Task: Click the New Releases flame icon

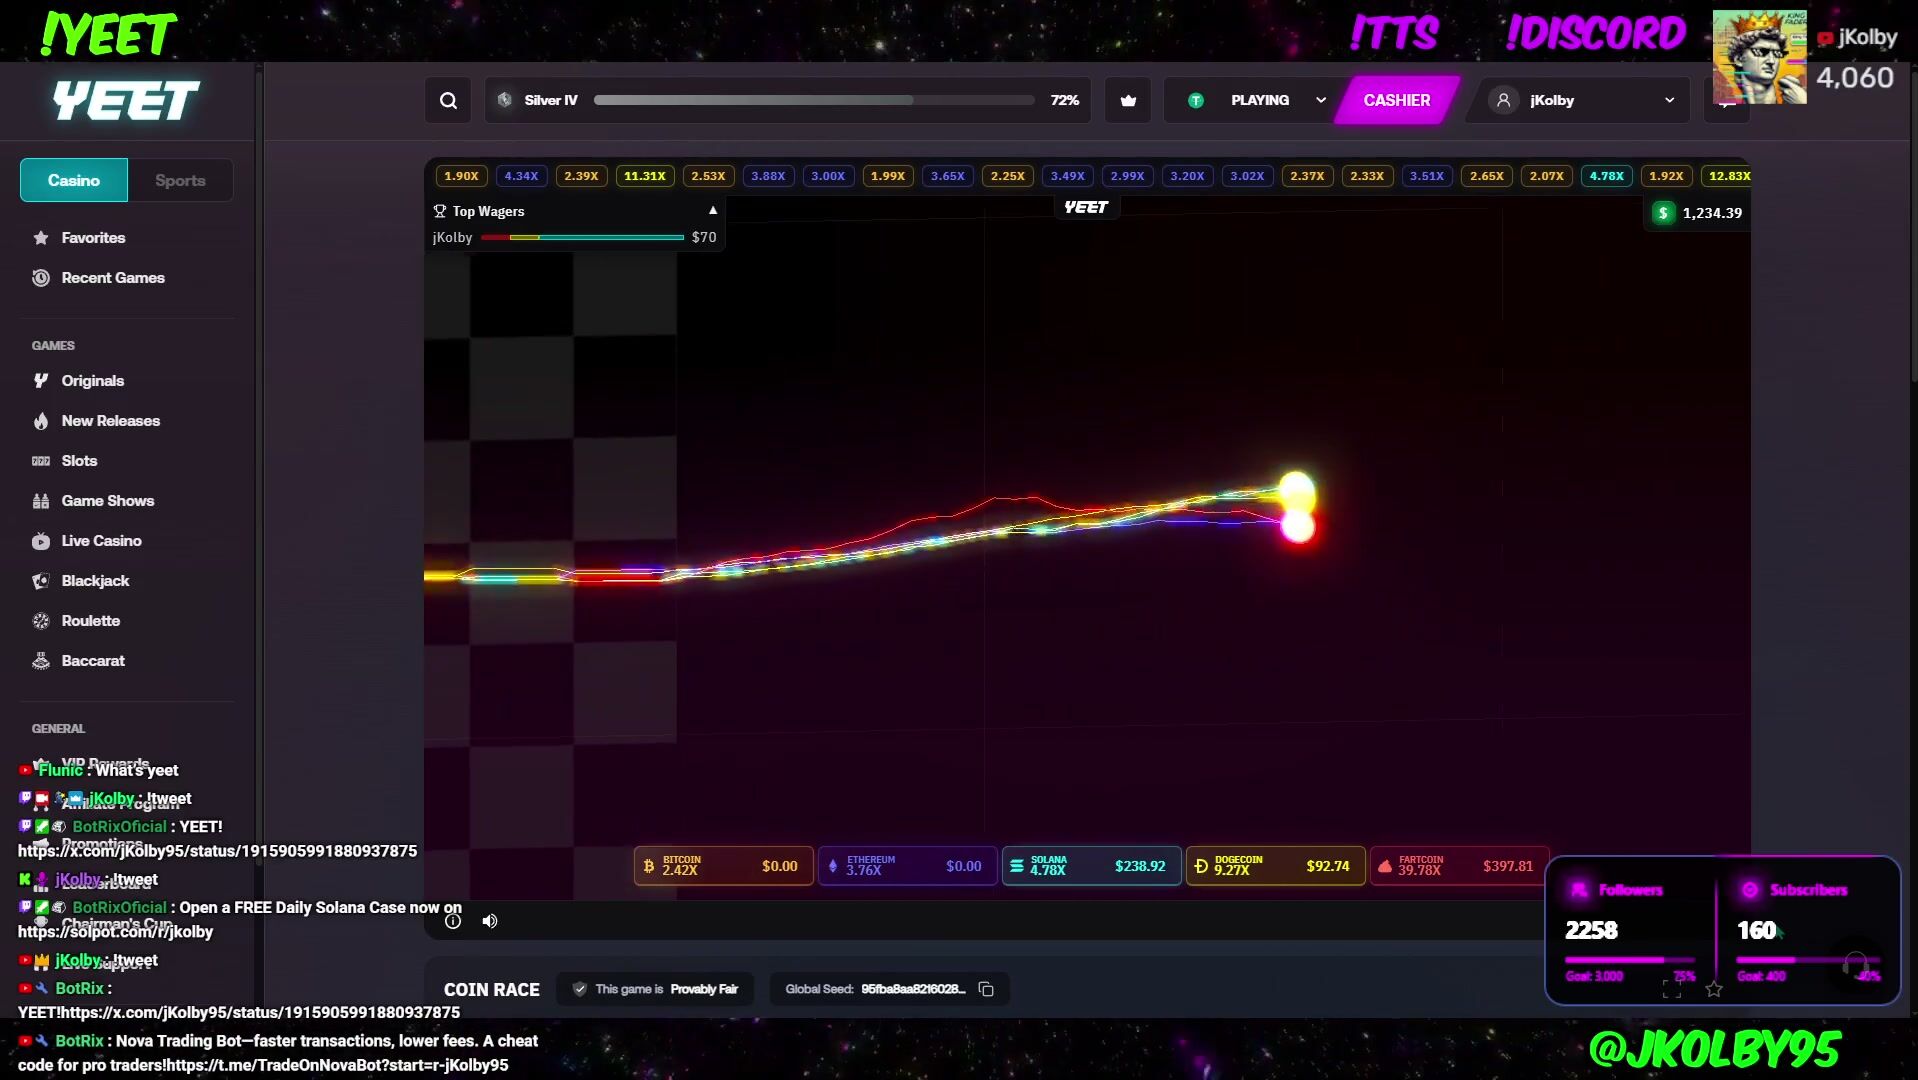Action: click(41, 421)
